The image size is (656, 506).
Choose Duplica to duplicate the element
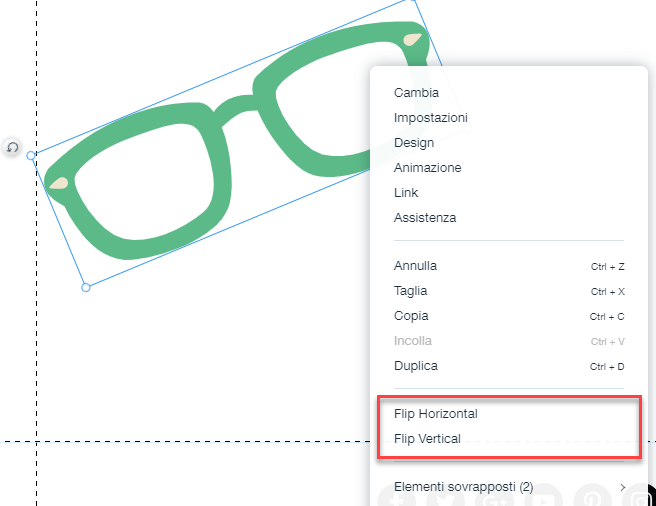[415, 366]
